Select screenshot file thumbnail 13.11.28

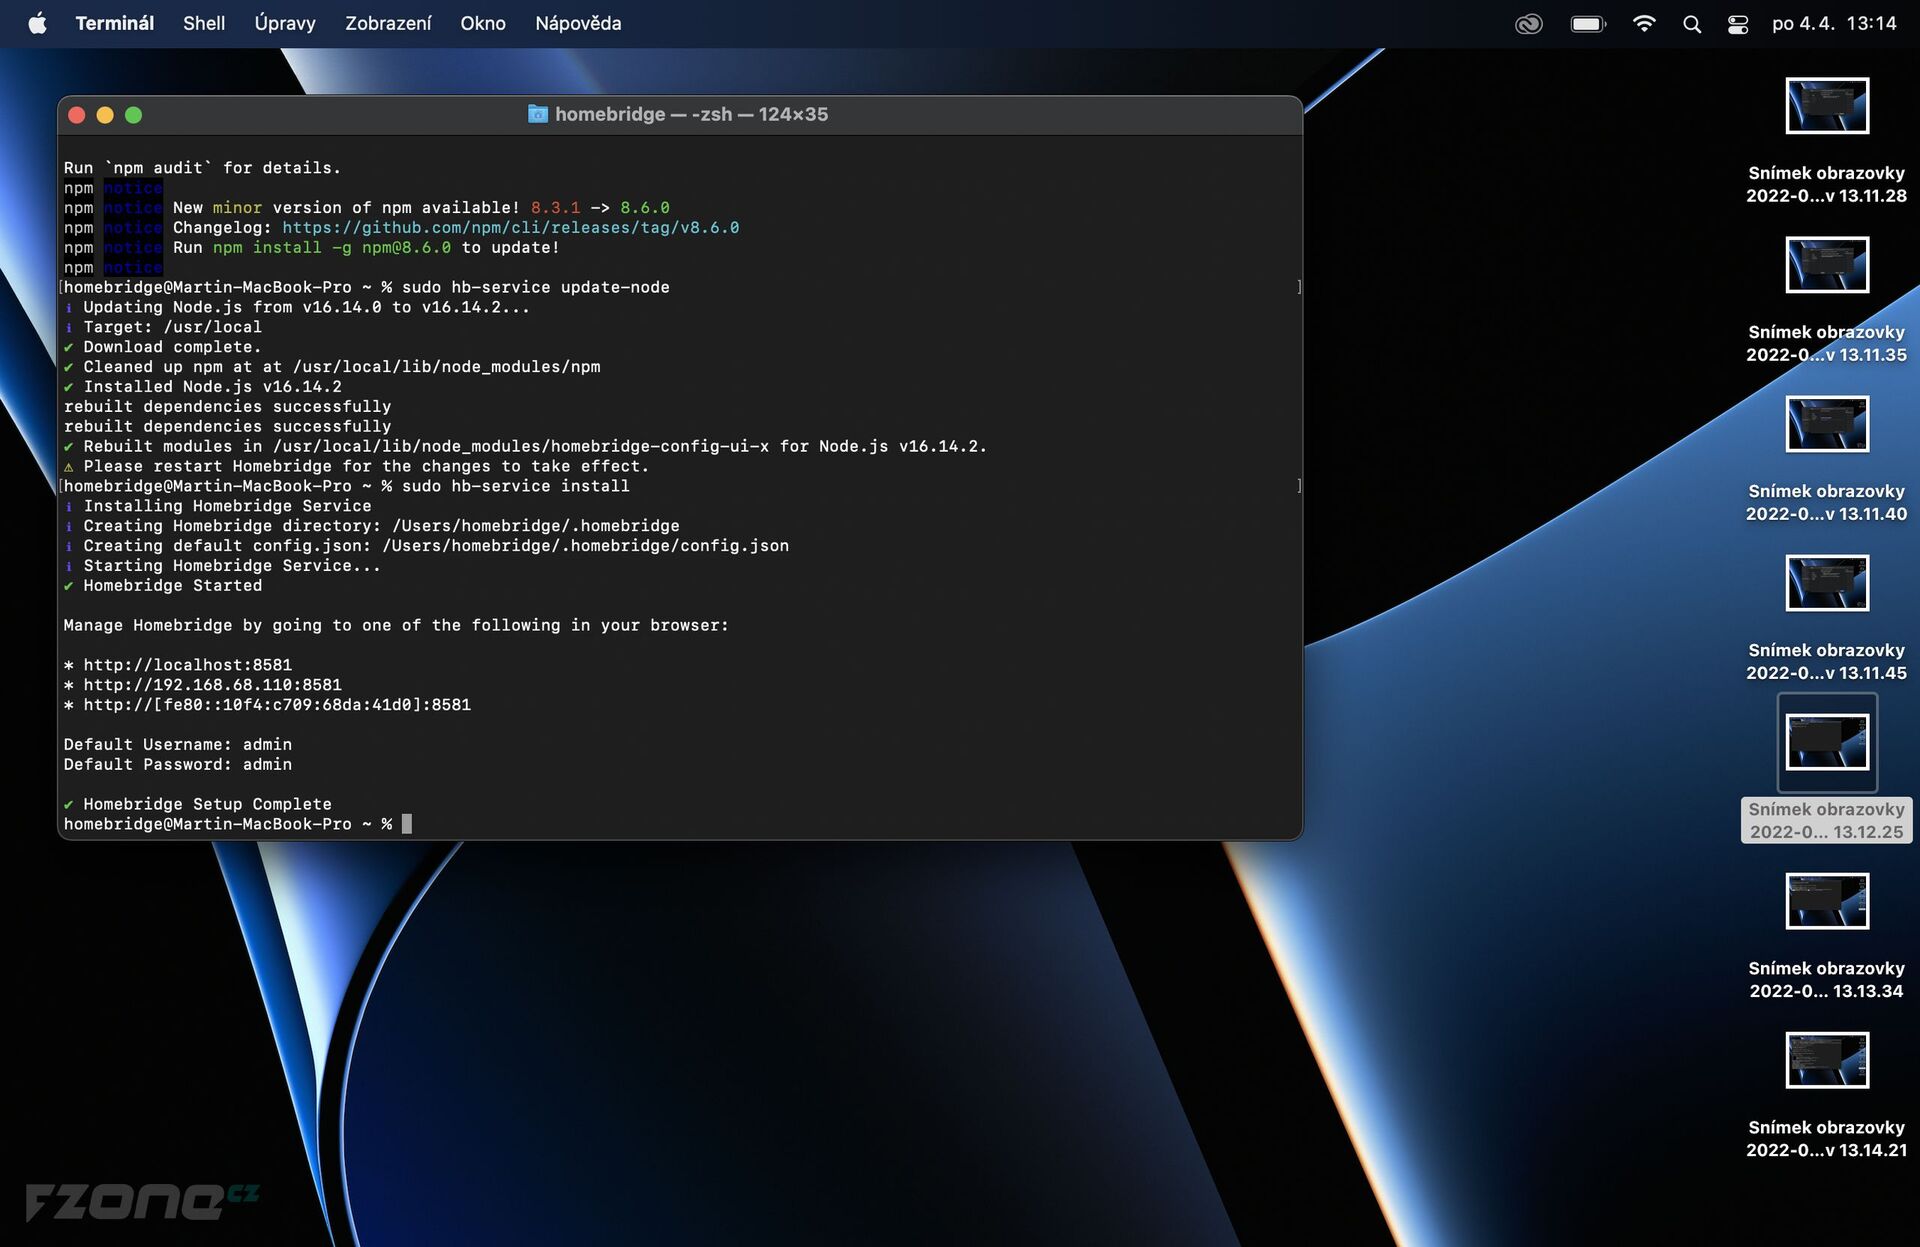pyautogui.click(x=1827, y=106)
